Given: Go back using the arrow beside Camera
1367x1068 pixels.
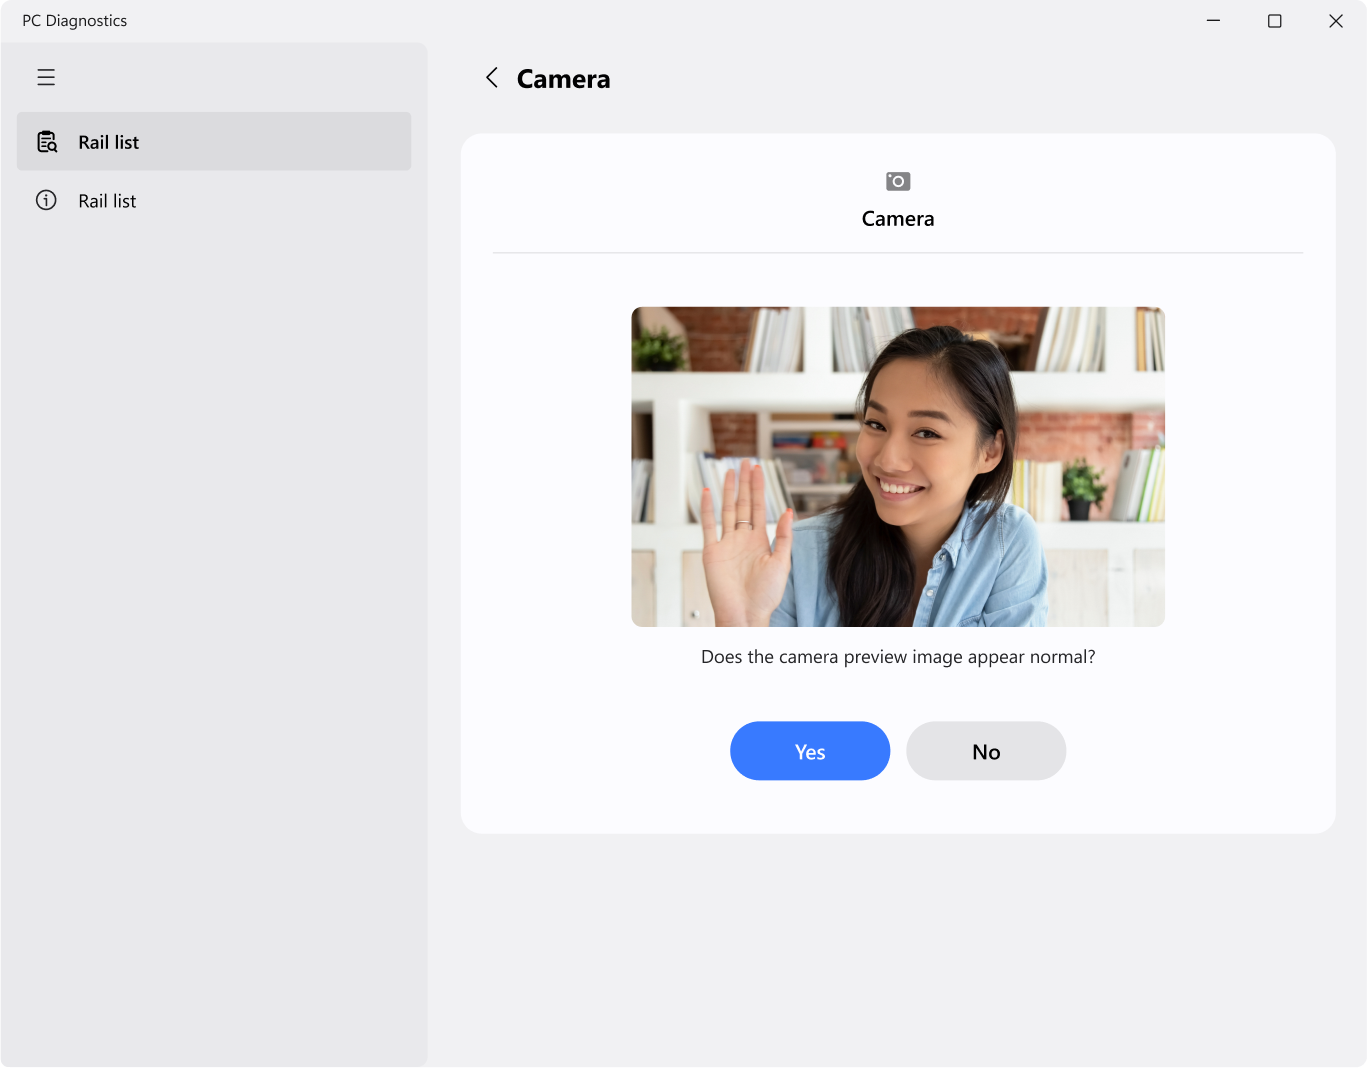Looking at the screenshot, I should [492, 78].
